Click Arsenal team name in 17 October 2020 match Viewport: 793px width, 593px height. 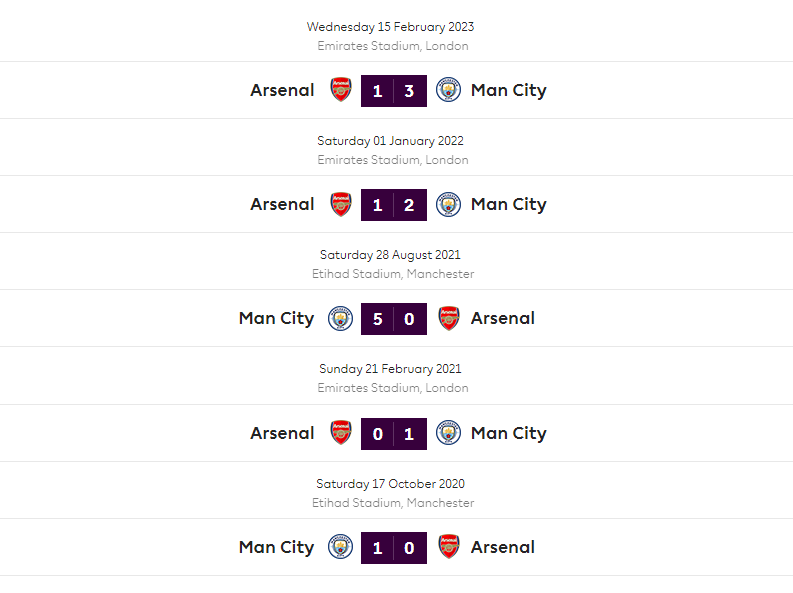click(x=502, y=547)
